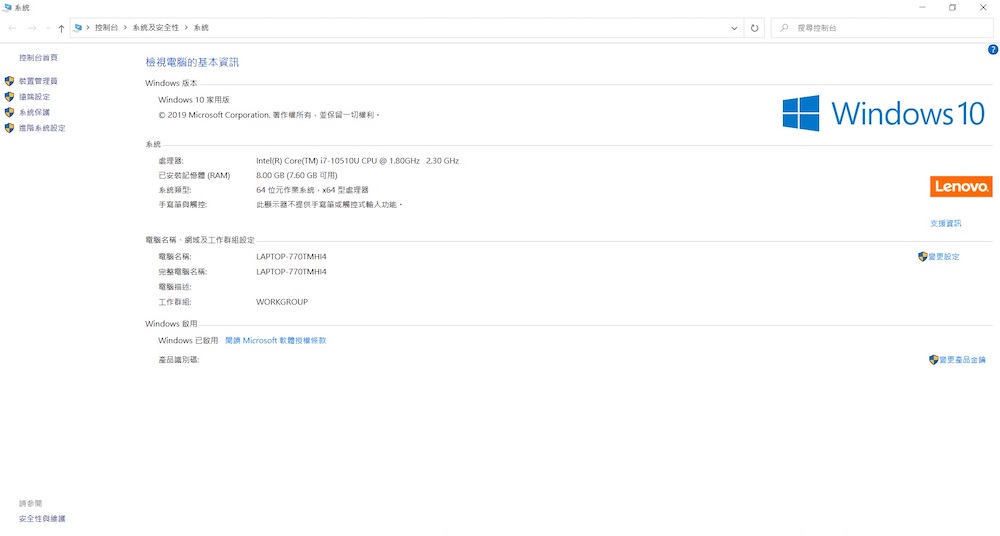Click the 產品識別碼 label
This screenshot has width=1000, height=536.
point(179,360)
